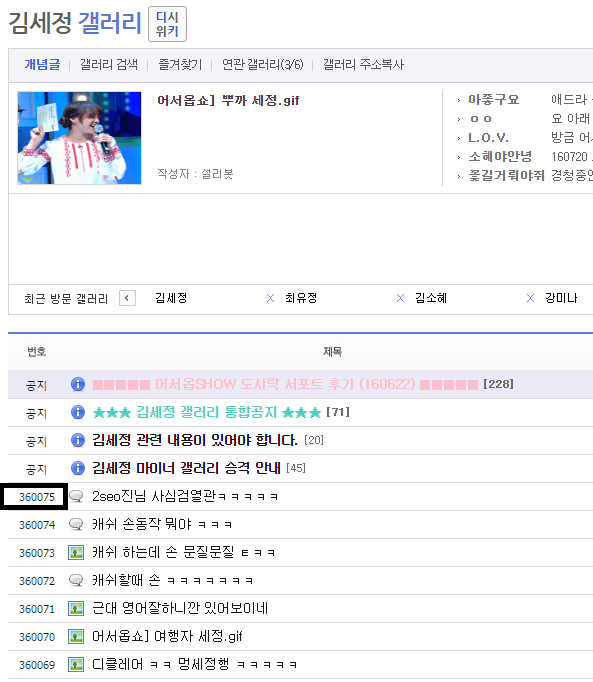Open notice 어서옵SHOW 도시락 서포트 후기

pos(285,384)
